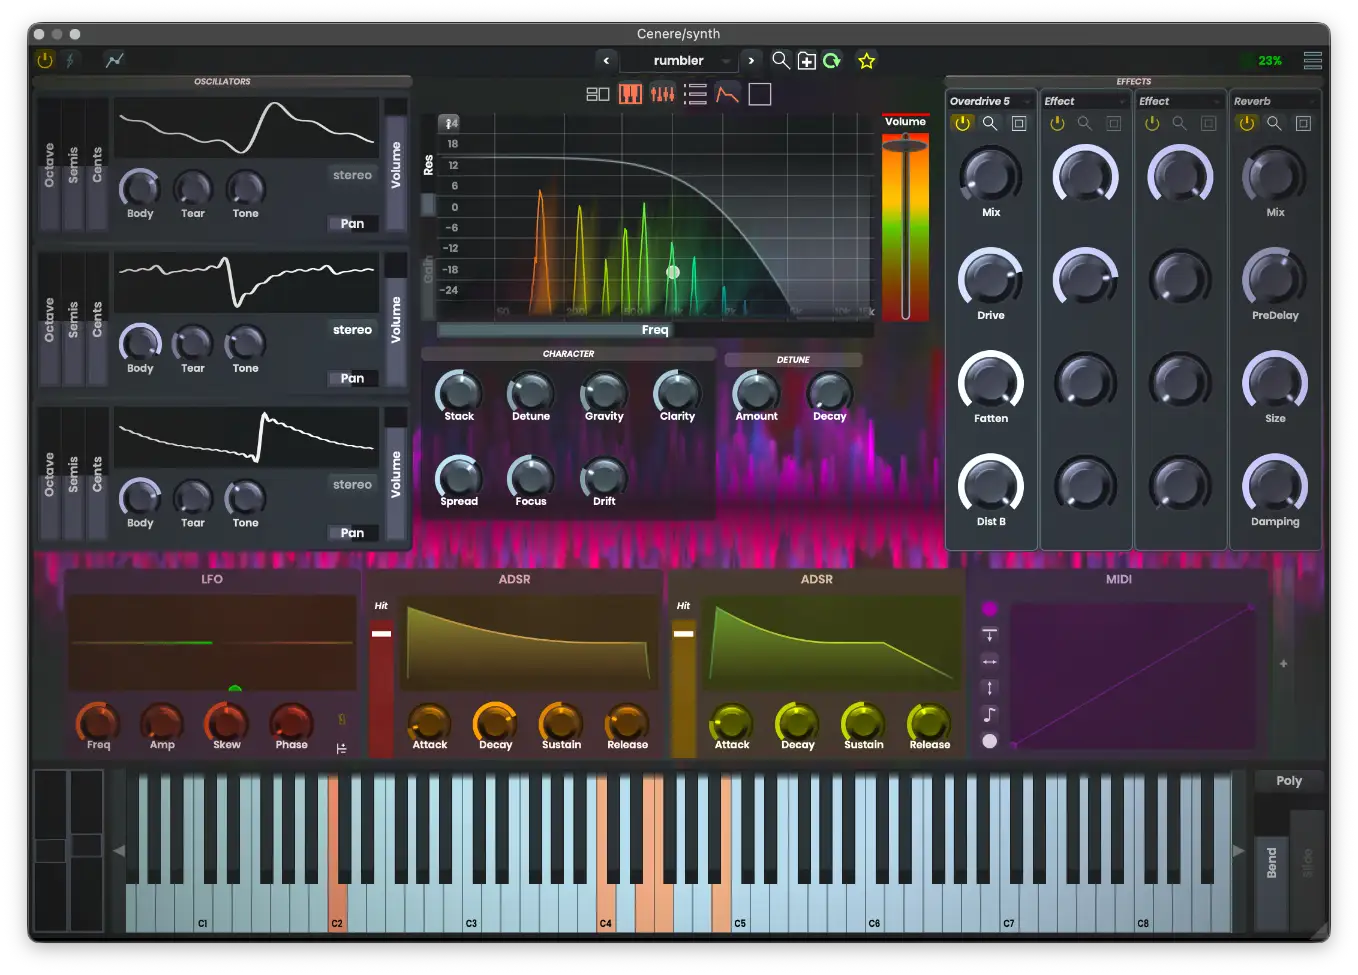Click the Detune Amount knob
This screenshot has height=975, width=1358.
click(756, 391)
